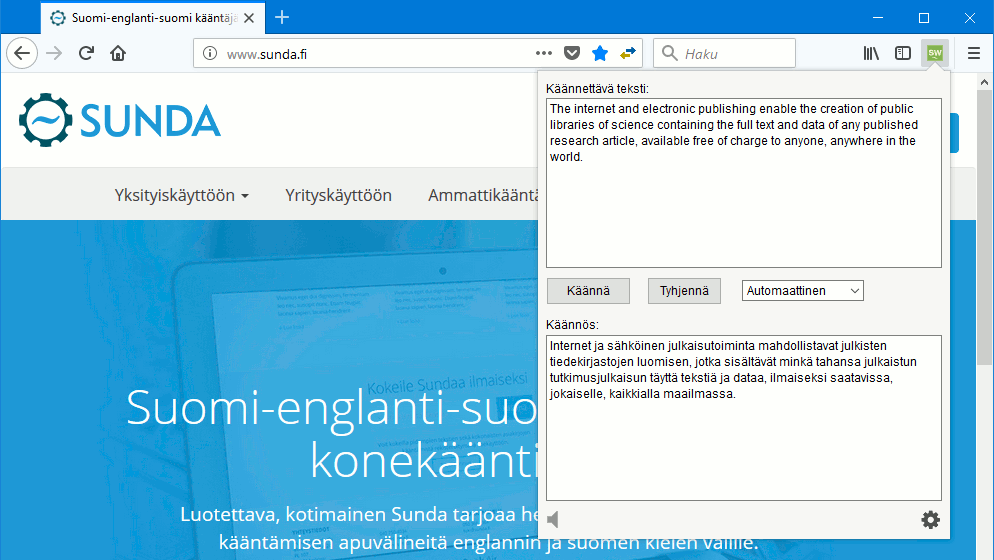Click the page vertical scrollbar thumb

coord(984,227)
